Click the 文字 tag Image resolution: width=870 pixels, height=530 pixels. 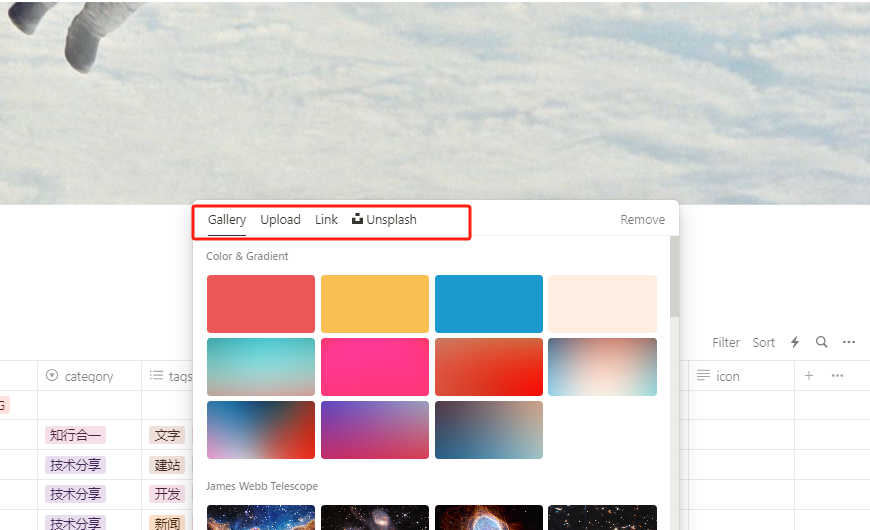click(167, 435)
